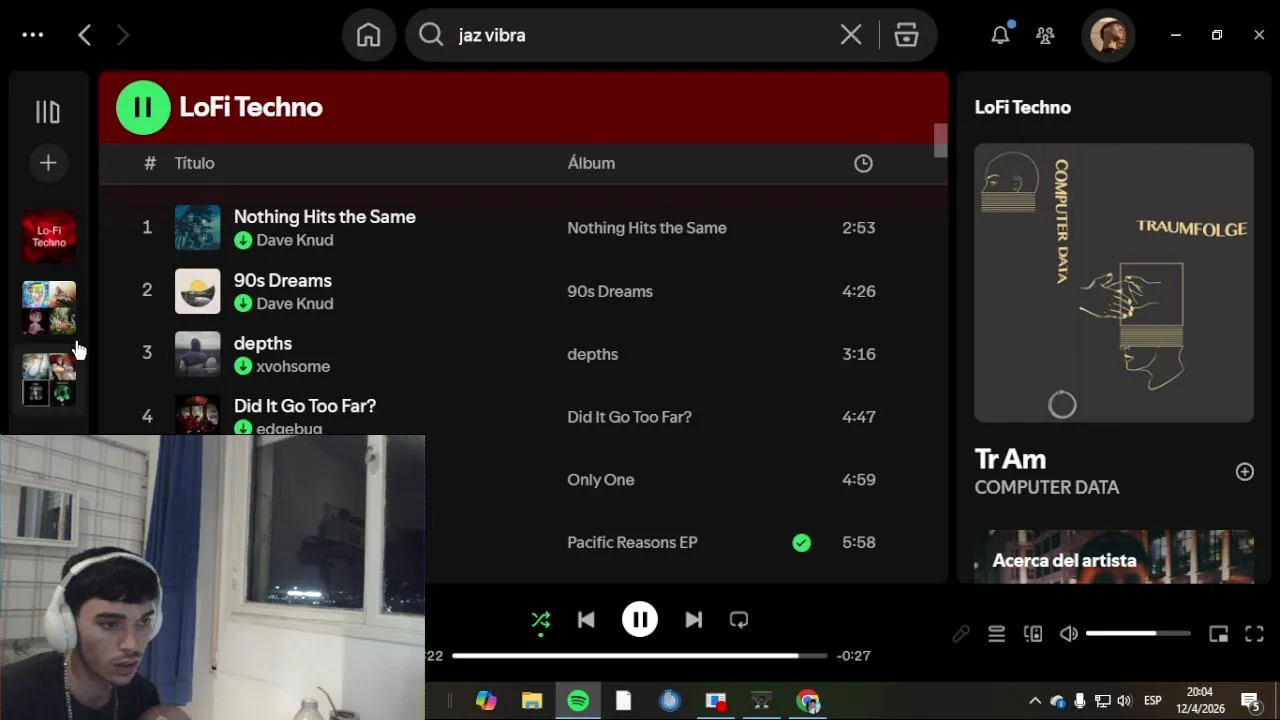Click the LoFi Techno heading in right panel

1023,107
